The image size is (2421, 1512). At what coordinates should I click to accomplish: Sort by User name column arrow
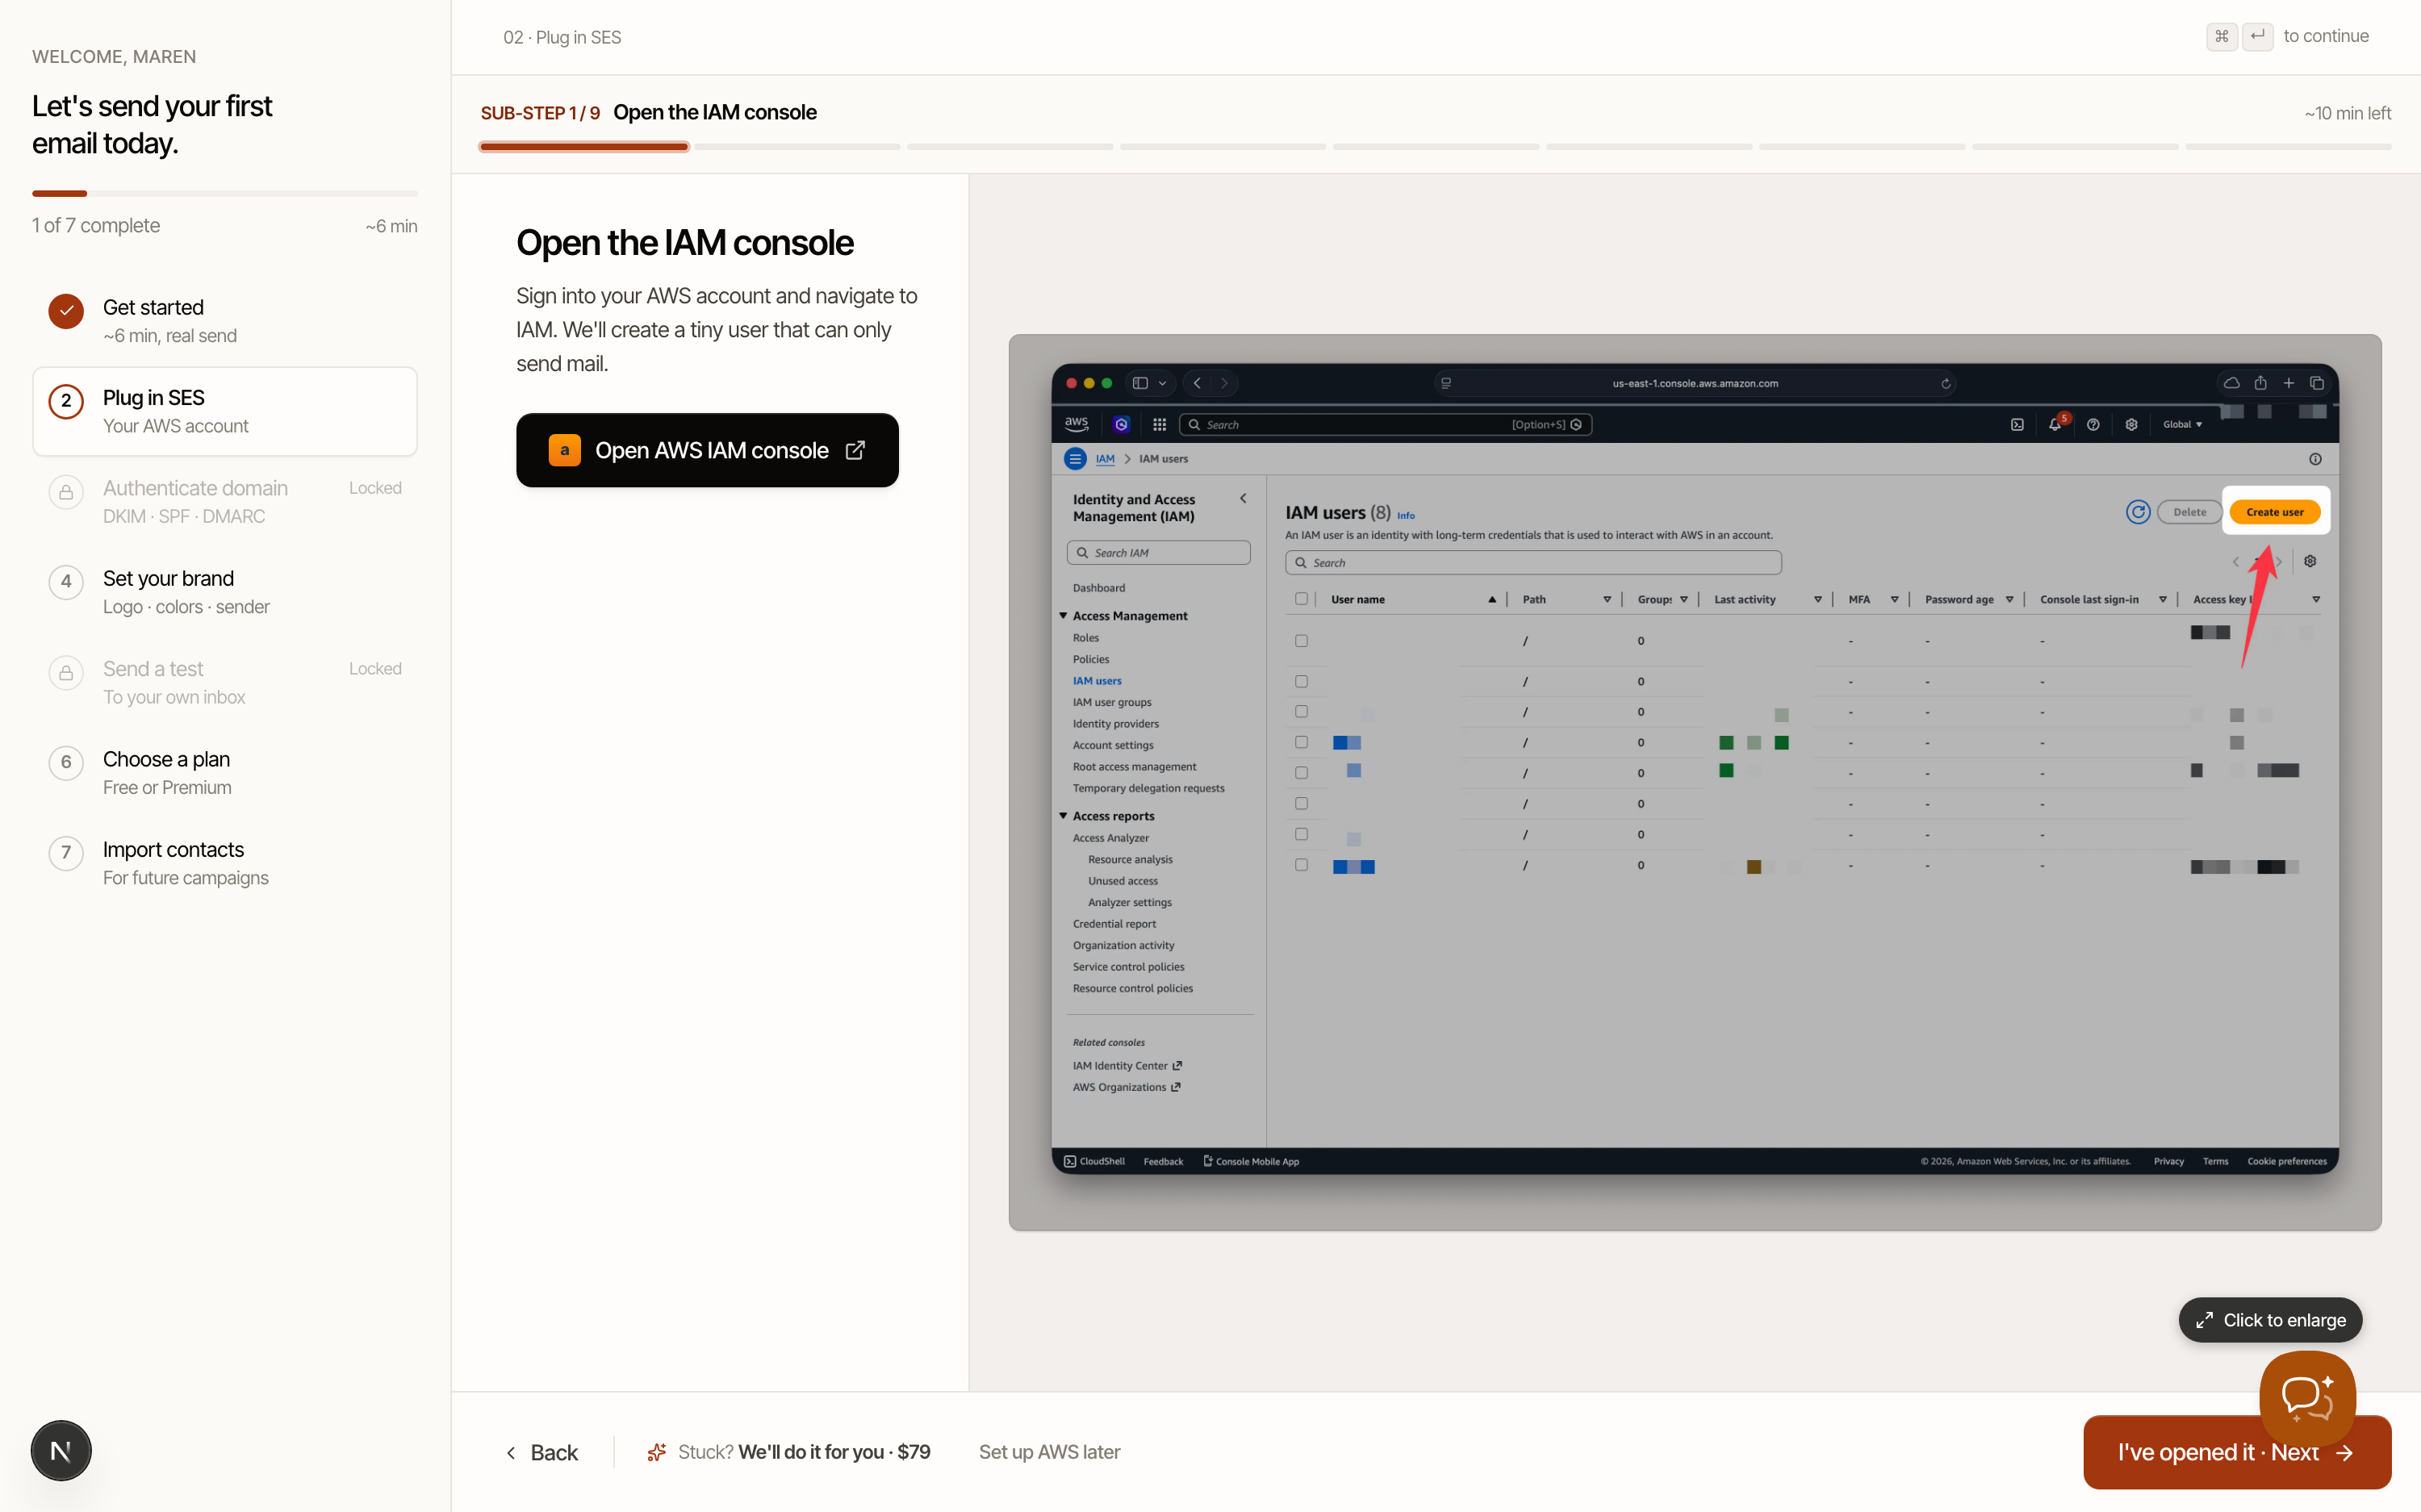pos(1491,599)
